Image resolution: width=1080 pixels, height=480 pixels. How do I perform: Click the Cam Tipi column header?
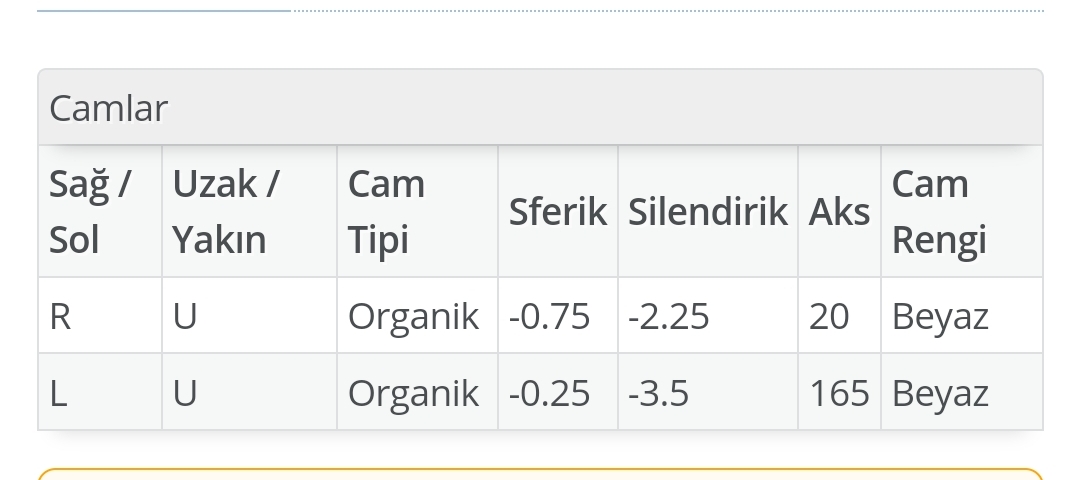point(417,211)
